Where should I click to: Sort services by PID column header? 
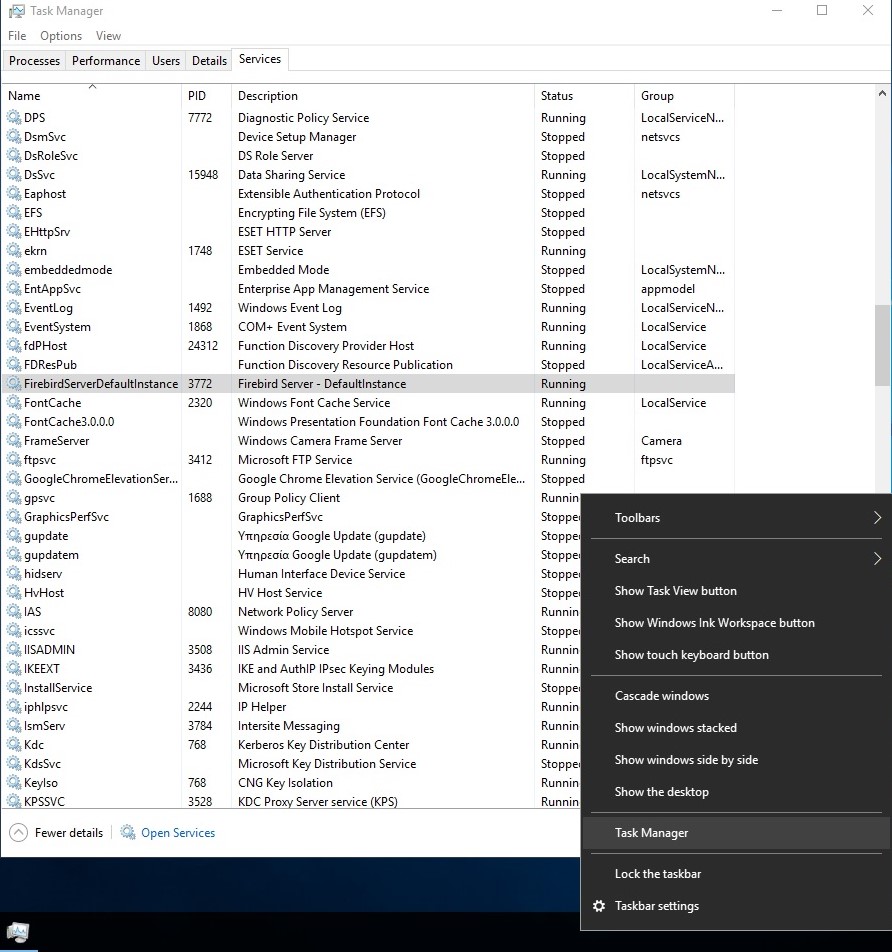pos(206,95)
